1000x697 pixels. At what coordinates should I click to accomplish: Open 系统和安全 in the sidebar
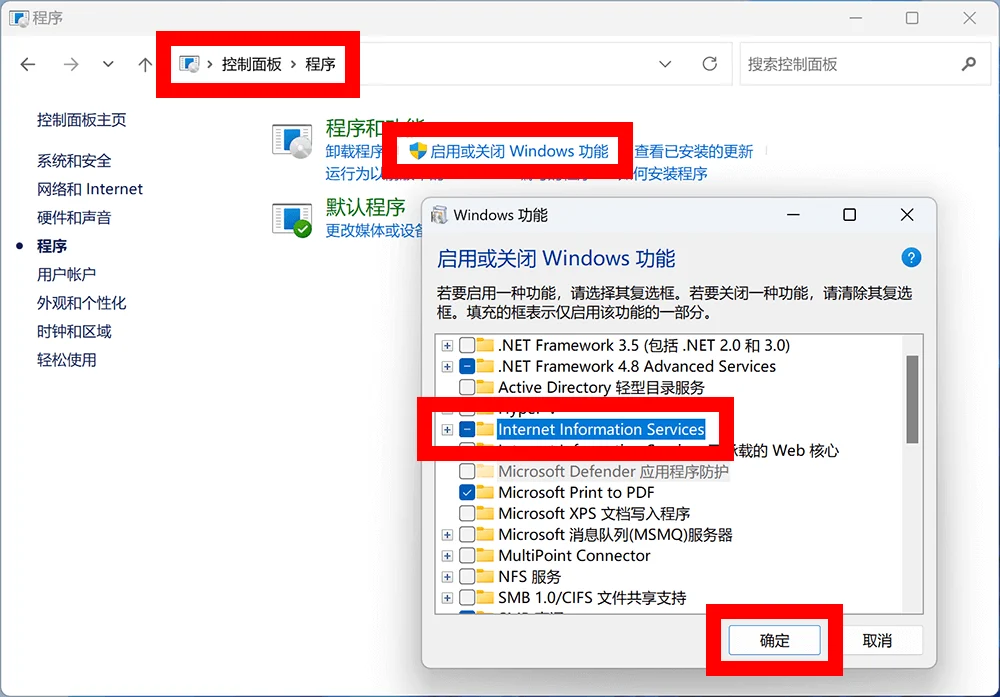click(74, 161)
